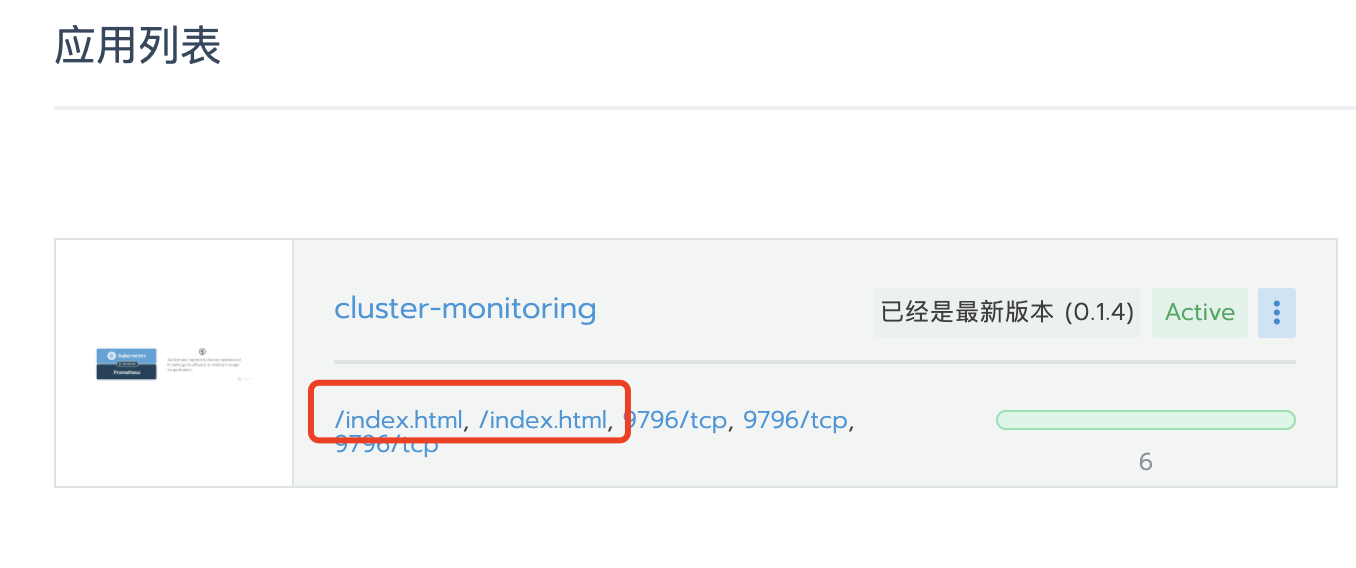Open the wrapped third 9796/tcp link
Viewport: 1356px width, 568px height.
pos(386,445)
